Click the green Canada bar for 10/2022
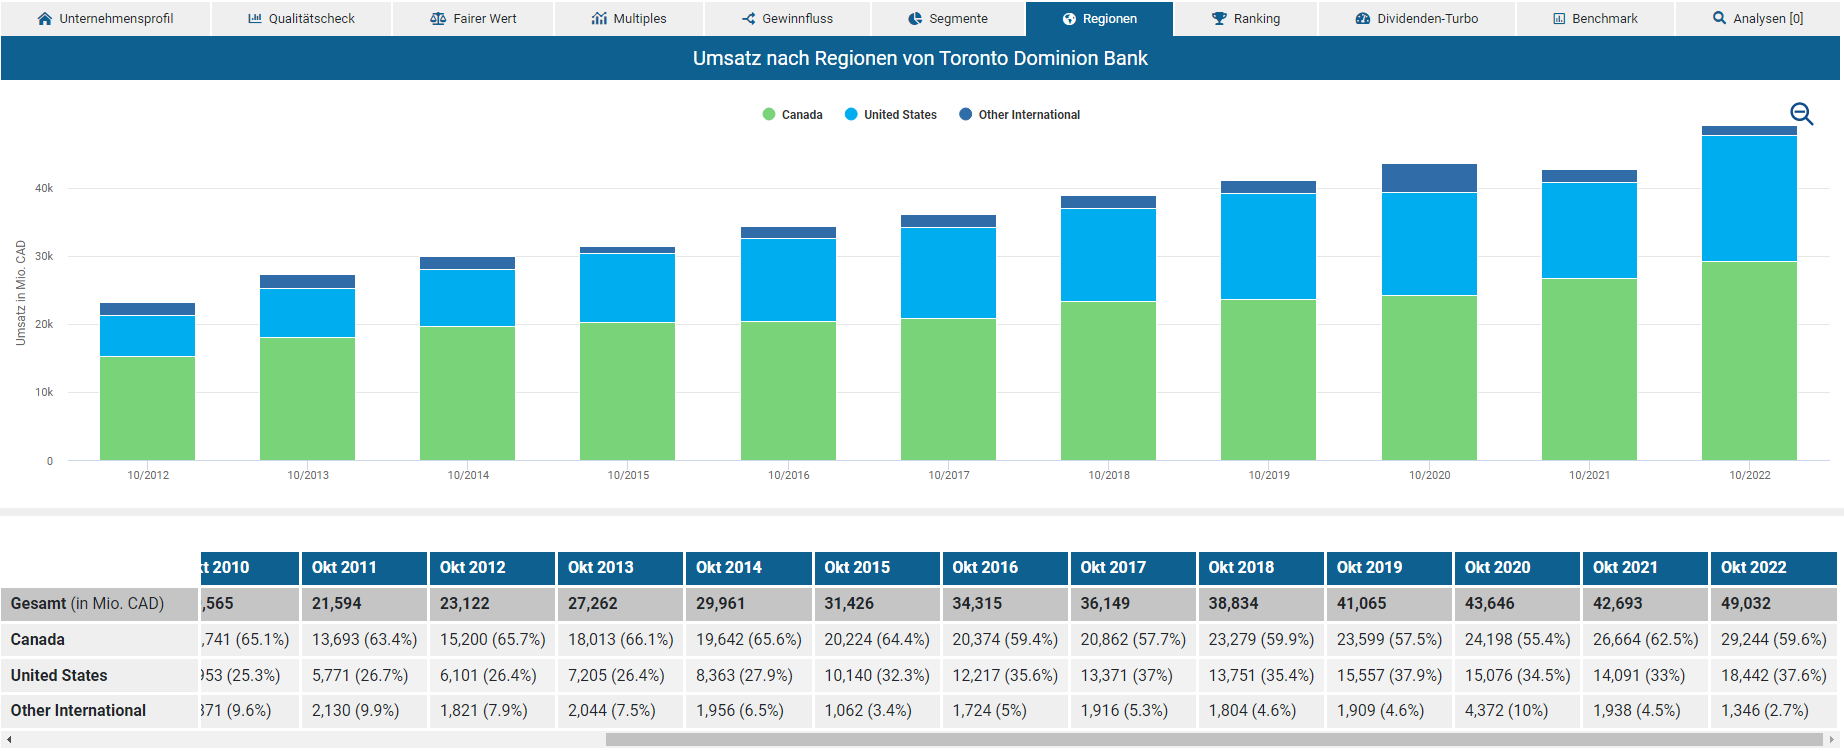The height and width of the screenshot is (751, 1844). tap(1749, 360)
